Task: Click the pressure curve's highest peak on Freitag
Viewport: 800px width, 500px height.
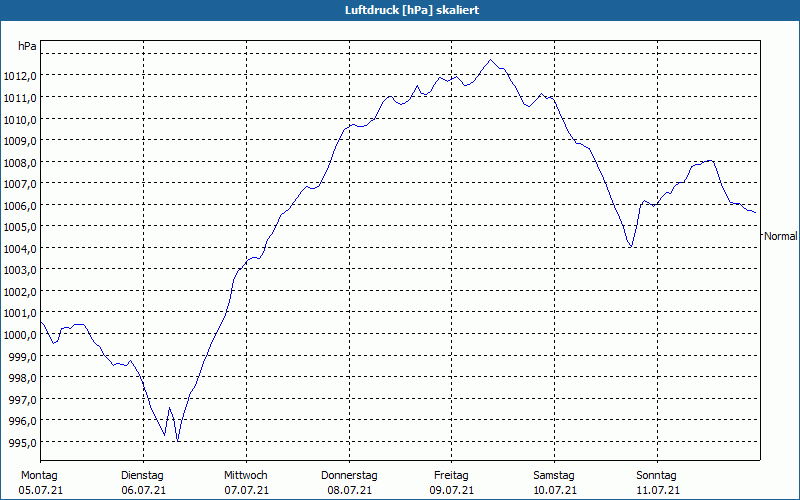Action: pyautogui.click(x=491, y=60)
